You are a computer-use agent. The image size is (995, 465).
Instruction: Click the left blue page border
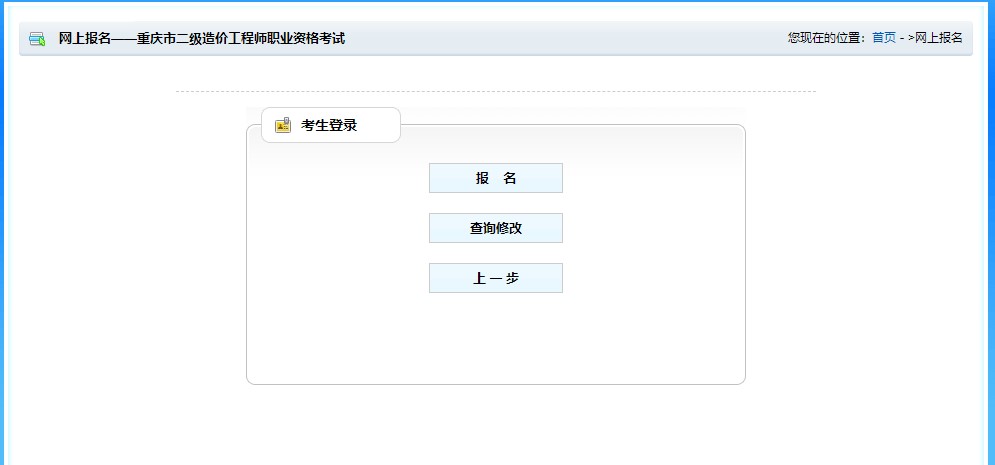[x=4, y=250]
